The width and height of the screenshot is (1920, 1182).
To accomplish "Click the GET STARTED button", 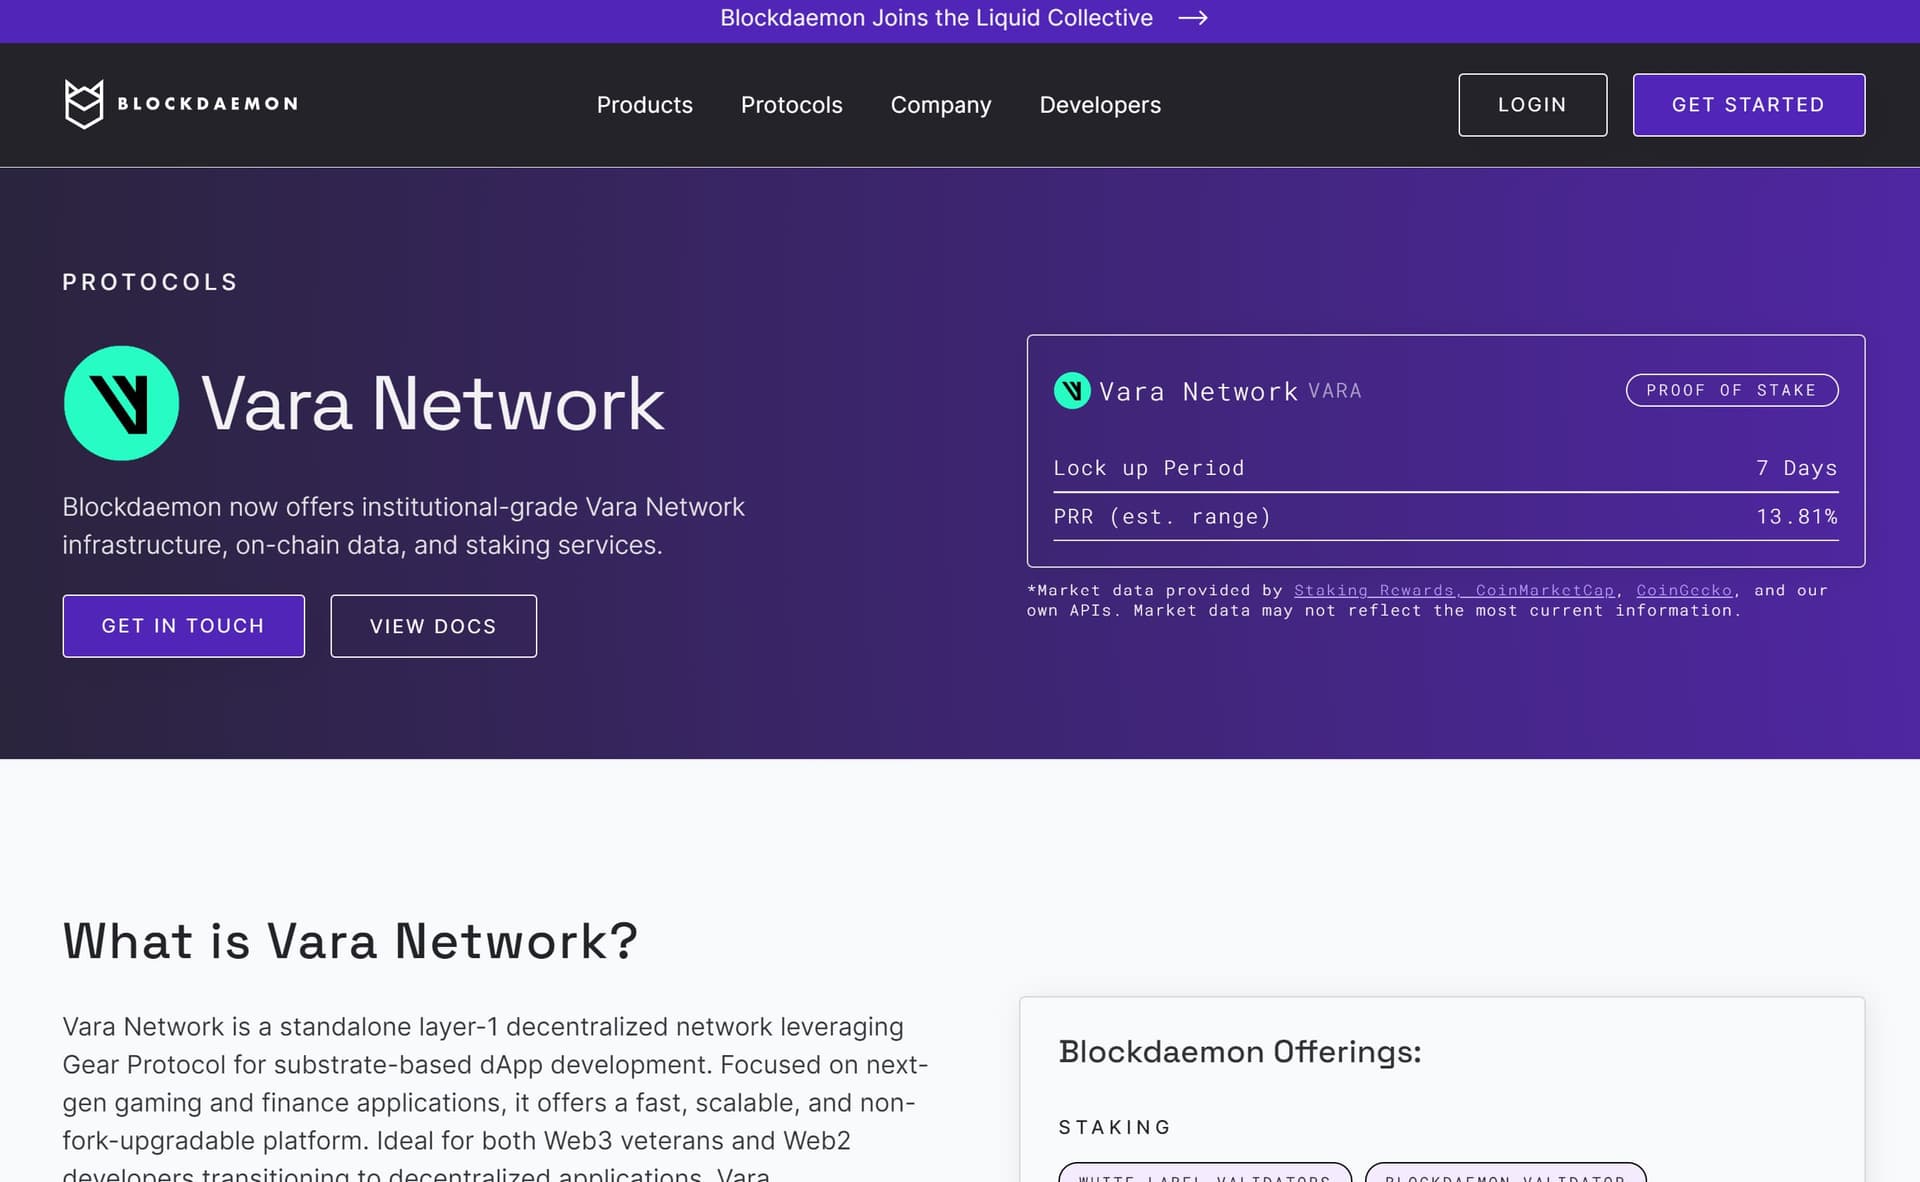I will pyautogui.click(x=1747, y=105).
